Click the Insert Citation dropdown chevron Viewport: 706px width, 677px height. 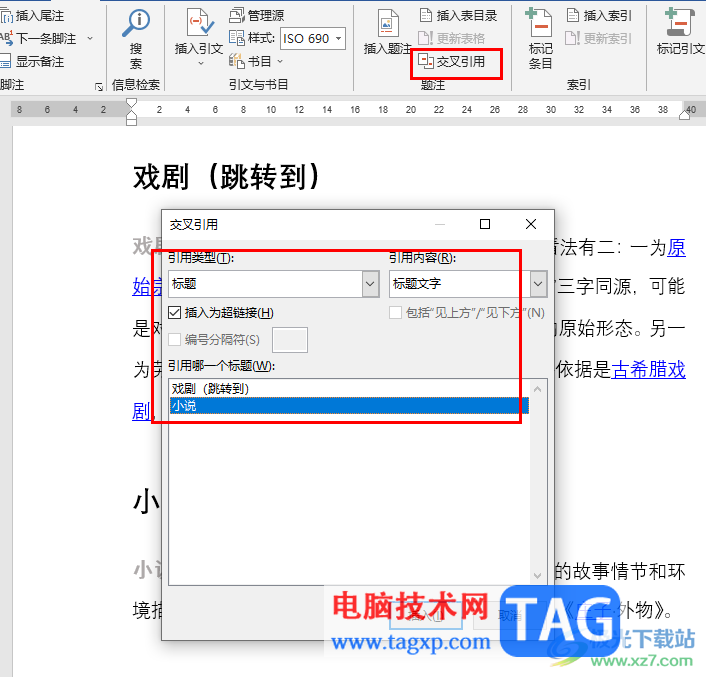pyautogui.click(x=201, y=63)
